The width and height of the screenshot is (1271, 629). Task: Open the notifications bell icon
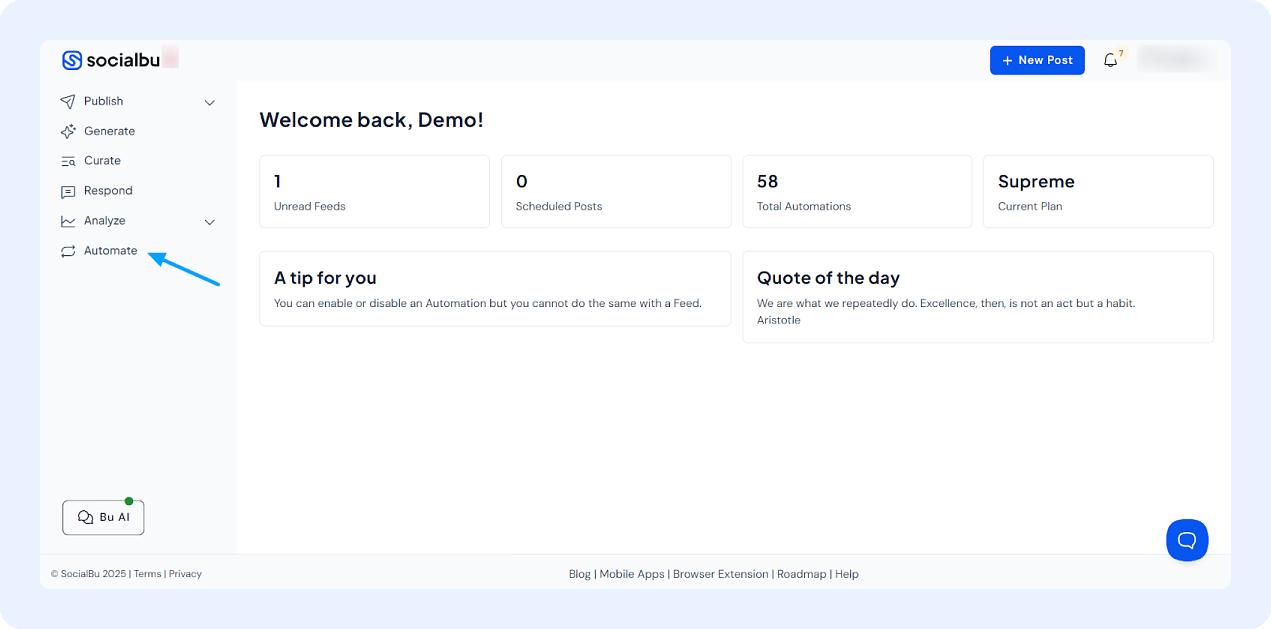coord(1110,60)
